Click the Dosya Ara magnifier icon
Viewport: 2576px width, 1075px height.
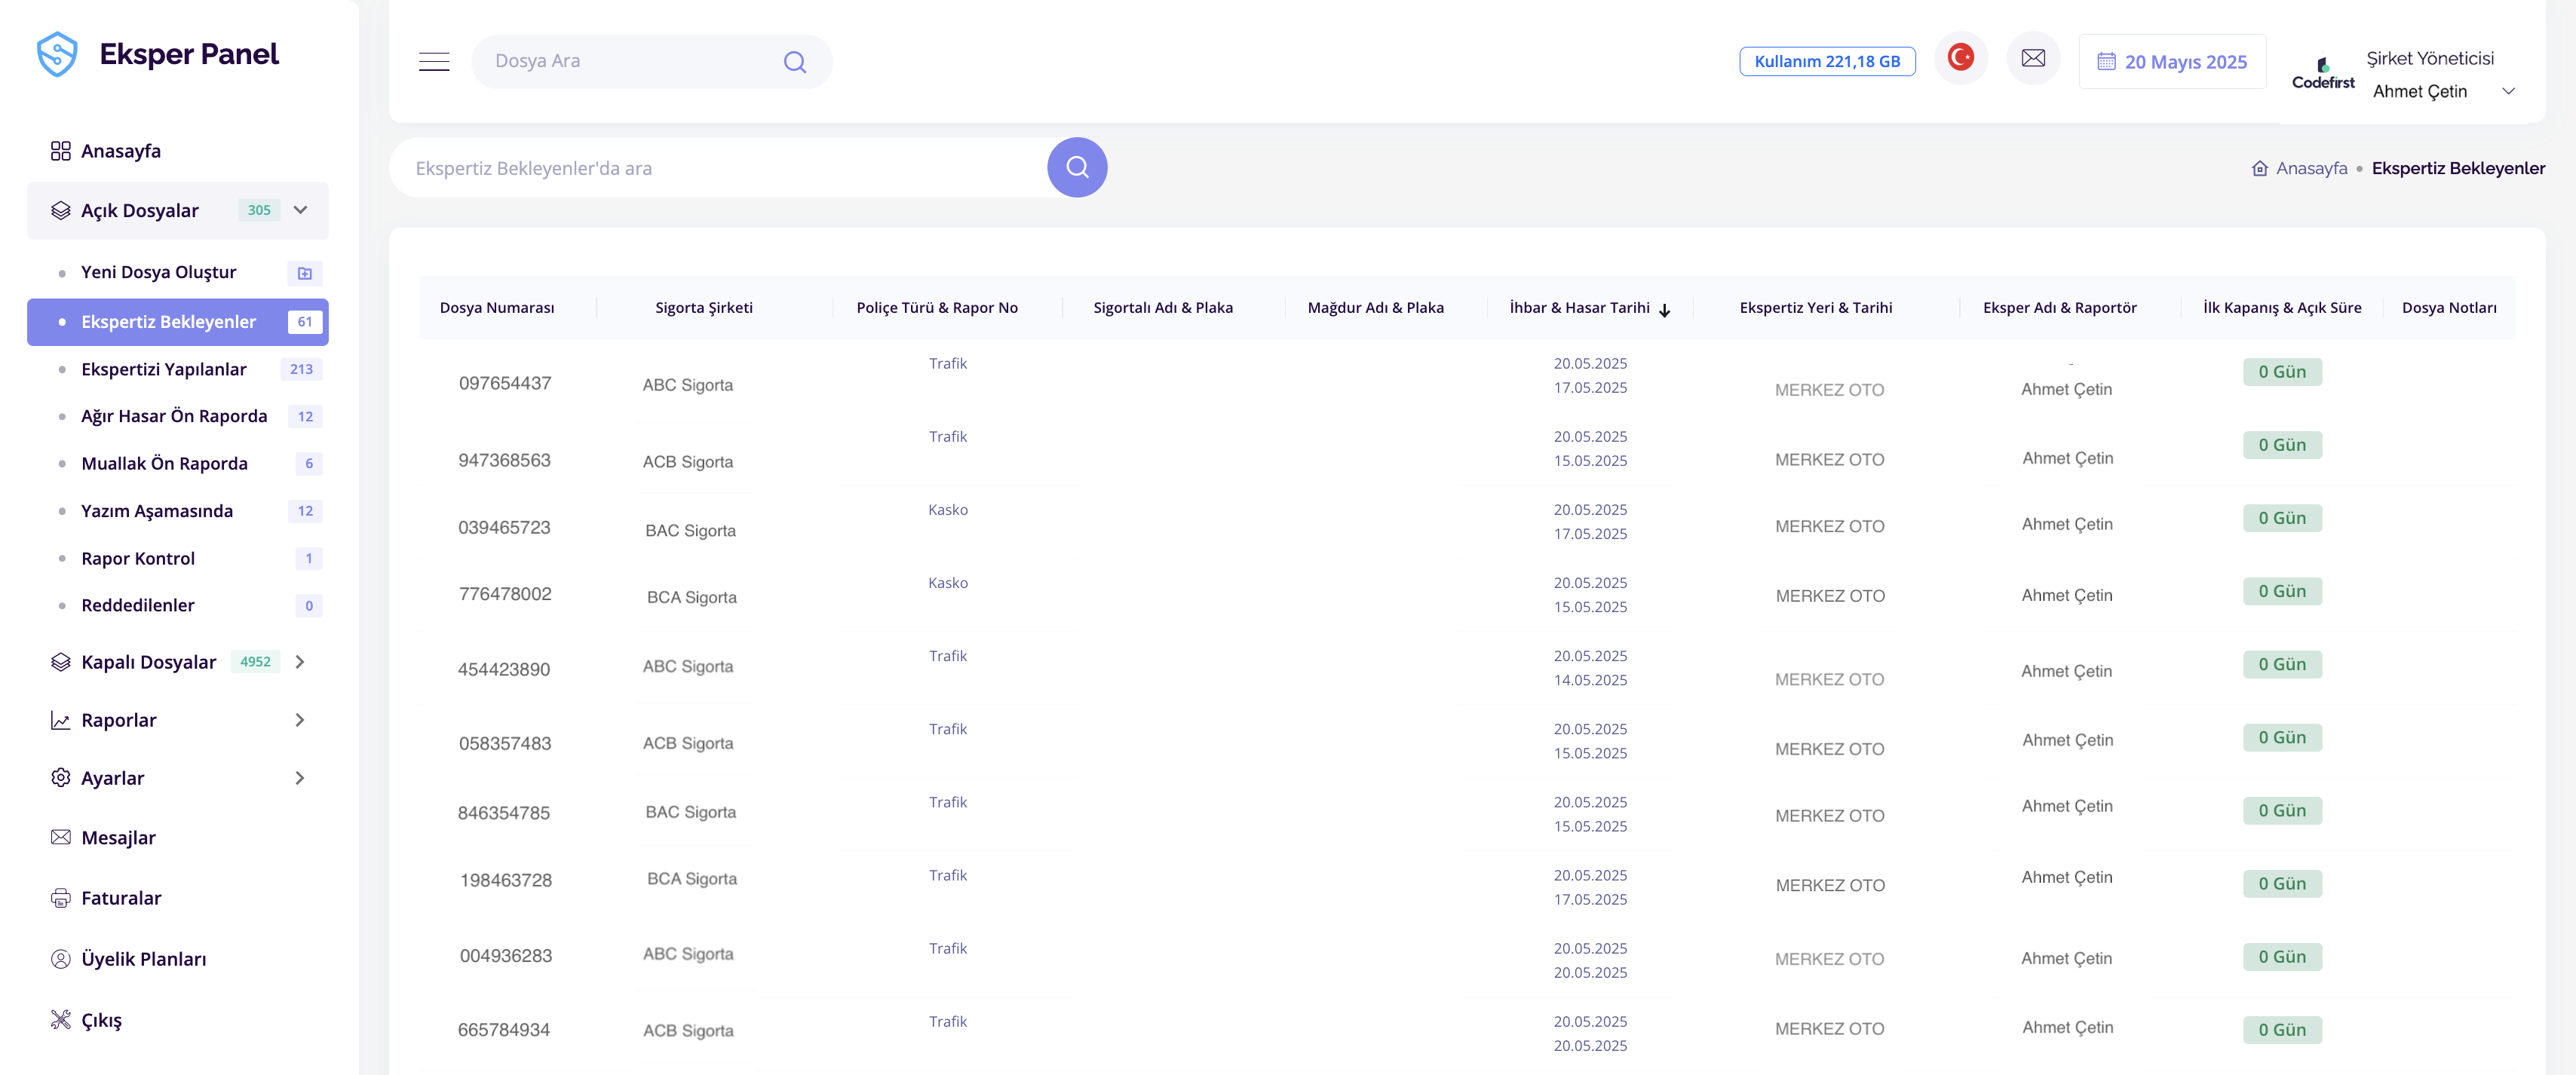(795, 62)
